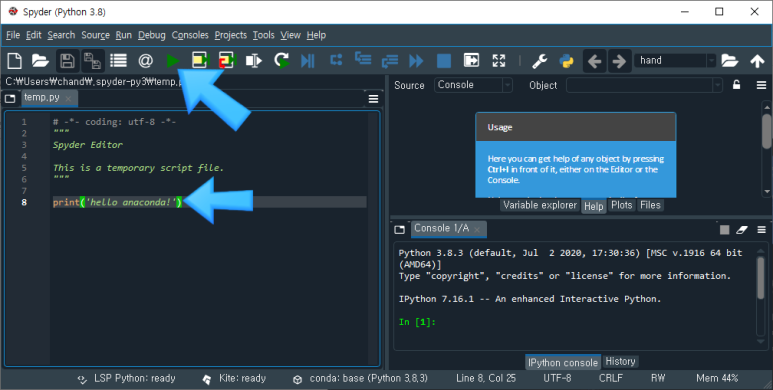Image resolution: width=773 pixels, height=390 pixels.
Task: Toggle the Help pane lock icon
Action: pyautogui.click(x=736, y=85)
